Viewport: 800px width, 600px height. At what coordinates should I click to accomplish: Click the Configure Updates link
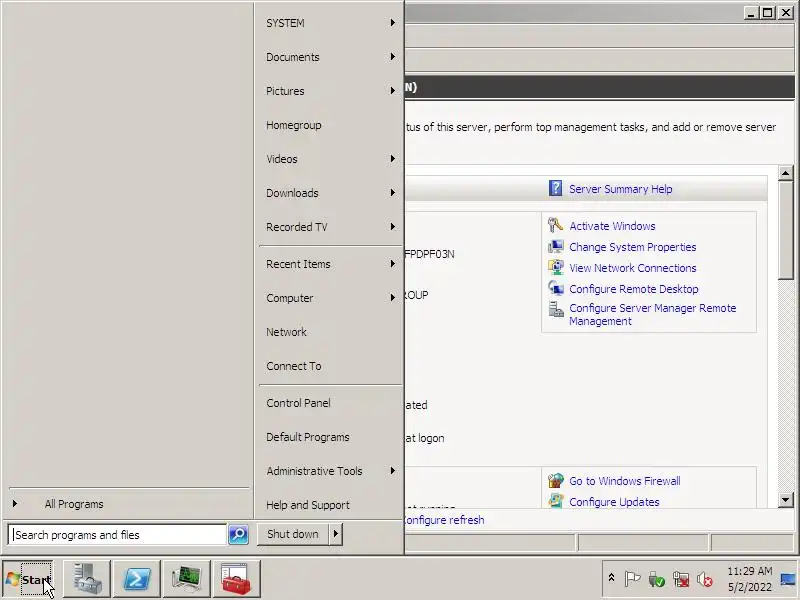coord(614,502)
